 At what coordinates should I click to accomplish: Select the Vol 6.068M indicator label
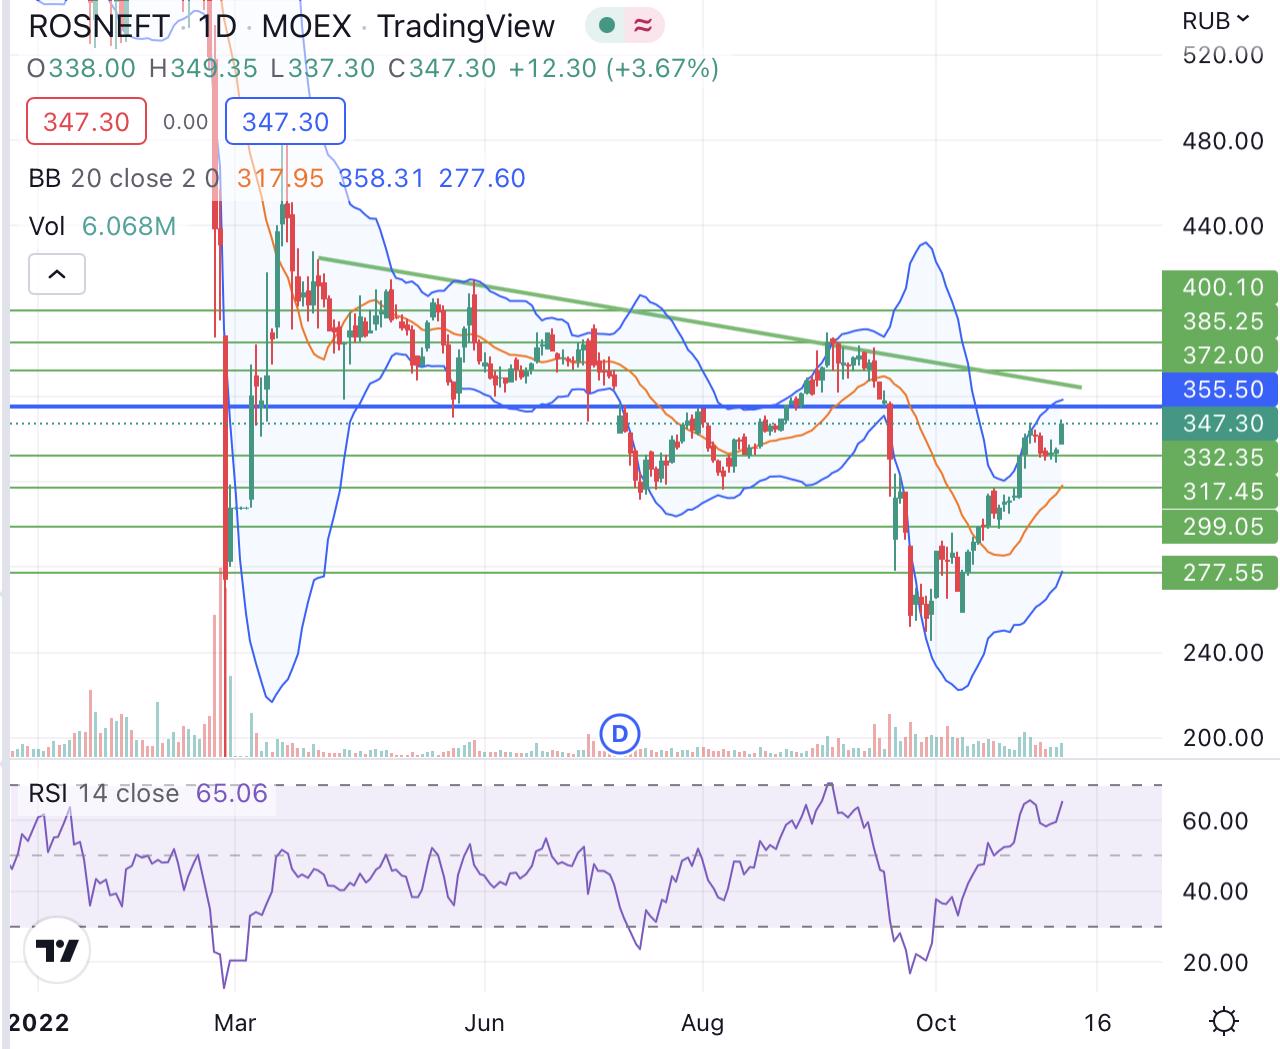tap(102, 226)
